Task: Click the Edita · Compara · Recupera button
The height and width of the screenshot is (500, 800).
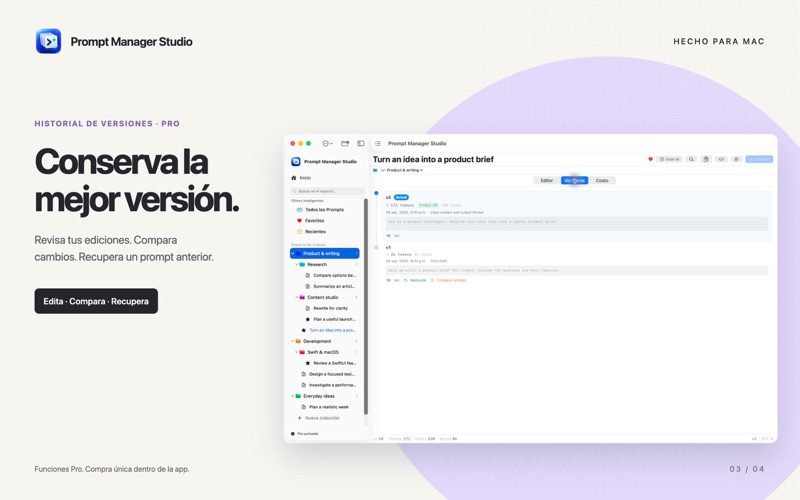Action: click(96, 301)
